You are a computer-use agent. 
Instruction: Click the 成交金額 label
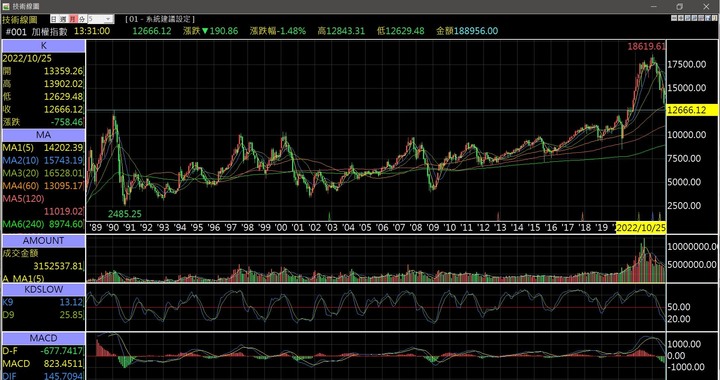[20, 253]
